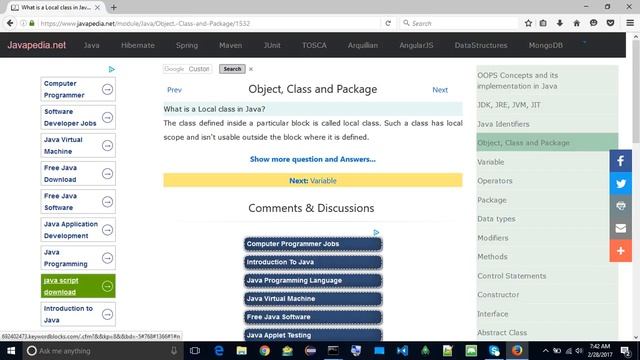Screen dimensions: 640x360
Task: Clear the custom search with the x
Action: pos(251,69)
